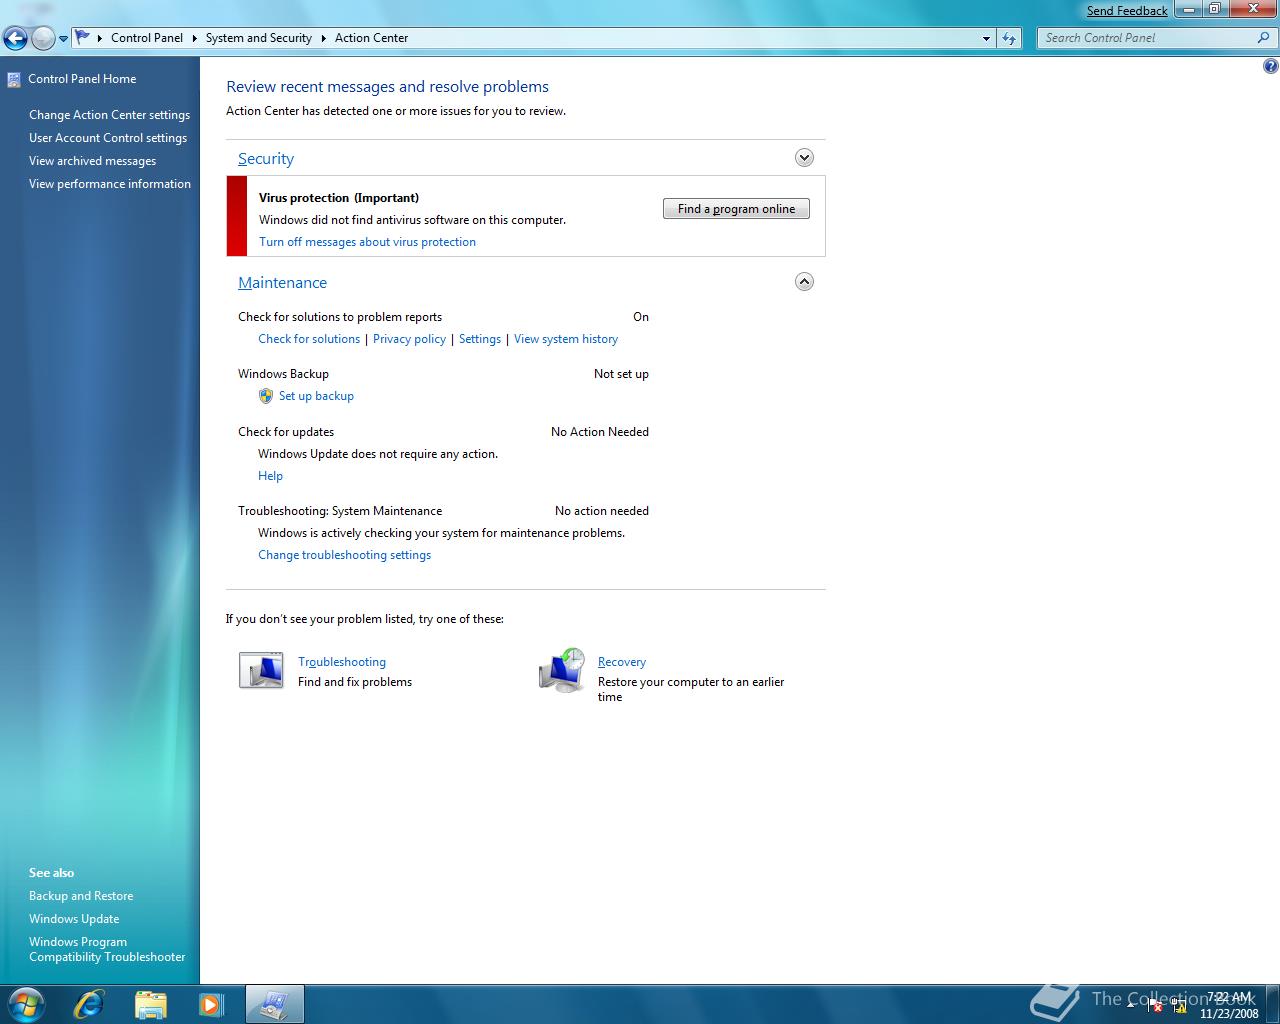
Task: Open the Recovery link
Action: tap(622, 662)
